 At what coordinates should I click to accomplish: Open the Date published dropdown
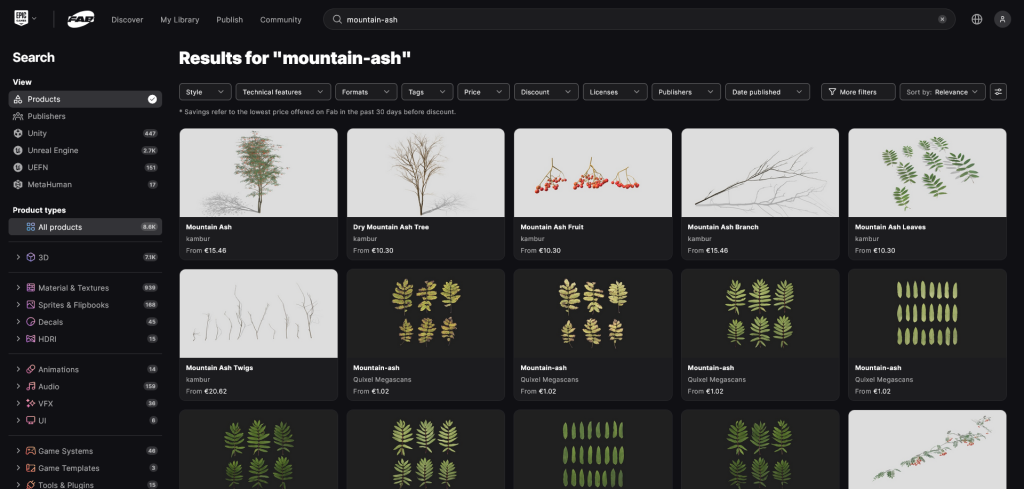point(767,92)
